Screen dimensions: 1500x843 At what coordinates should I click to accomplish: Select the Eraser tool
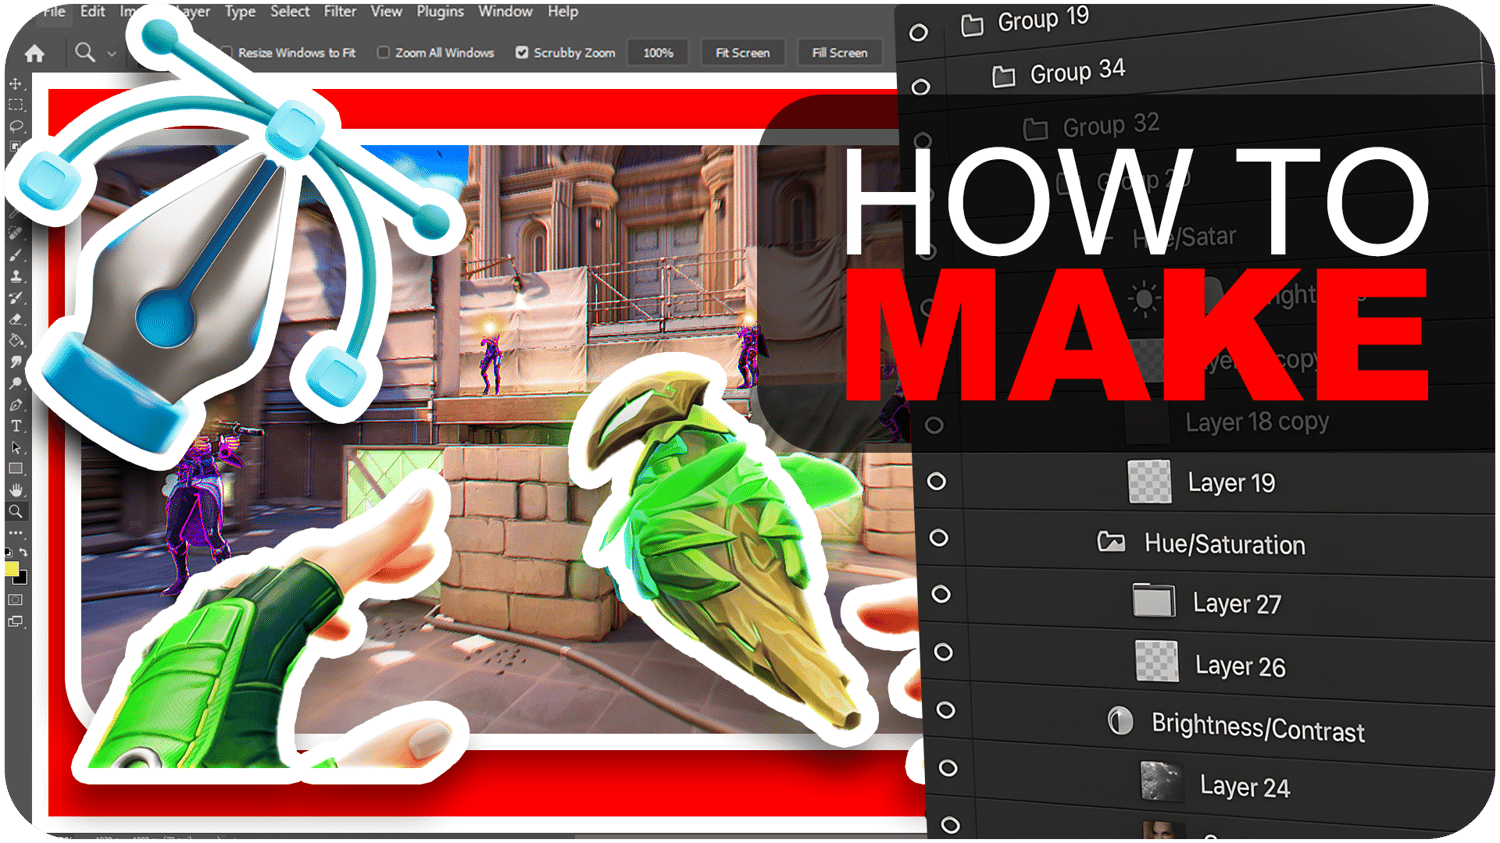[x=16, y=319]
